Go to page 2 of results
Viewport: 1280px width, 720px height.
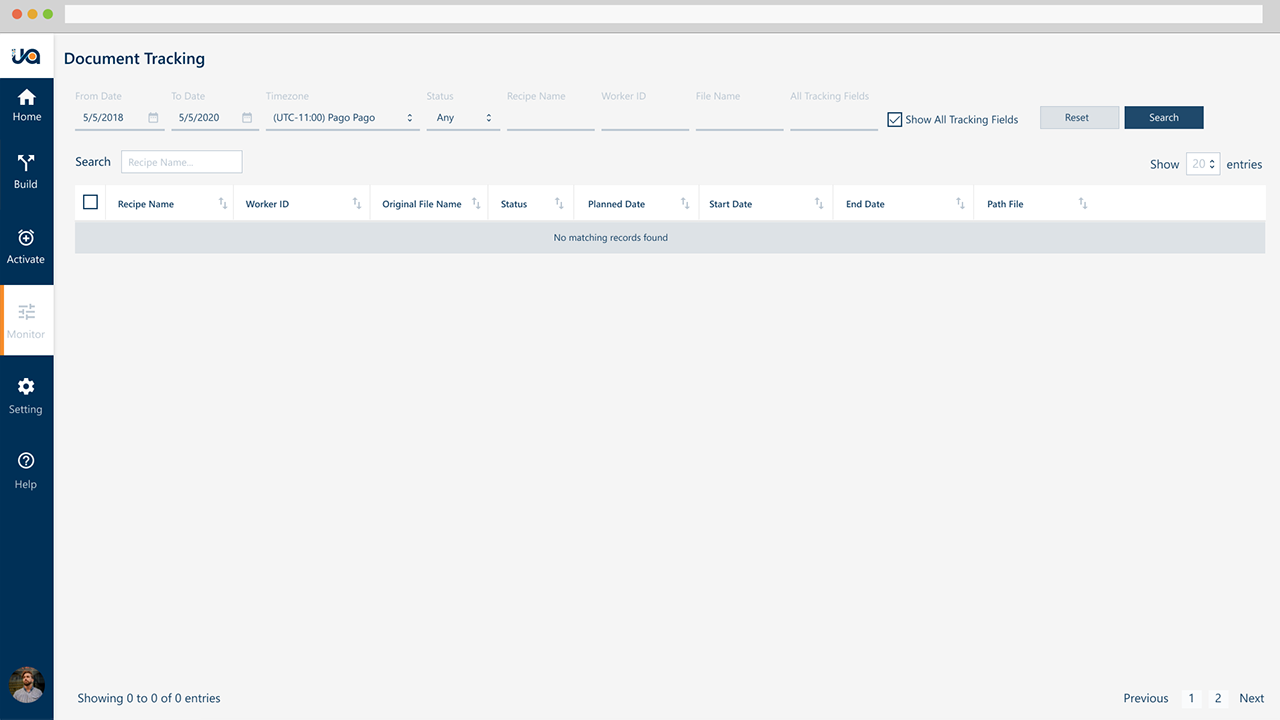[1217, 698]
